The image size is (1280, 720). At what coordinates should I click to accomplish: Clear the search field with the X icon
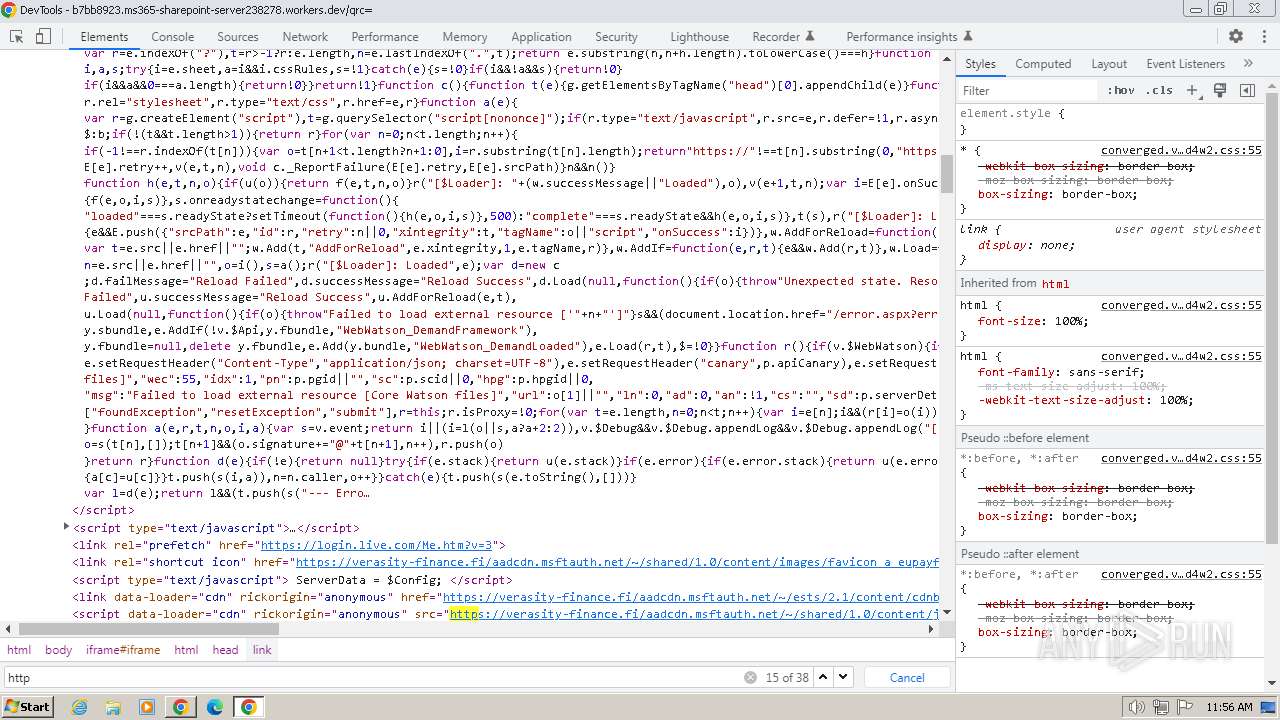(750, 677)
